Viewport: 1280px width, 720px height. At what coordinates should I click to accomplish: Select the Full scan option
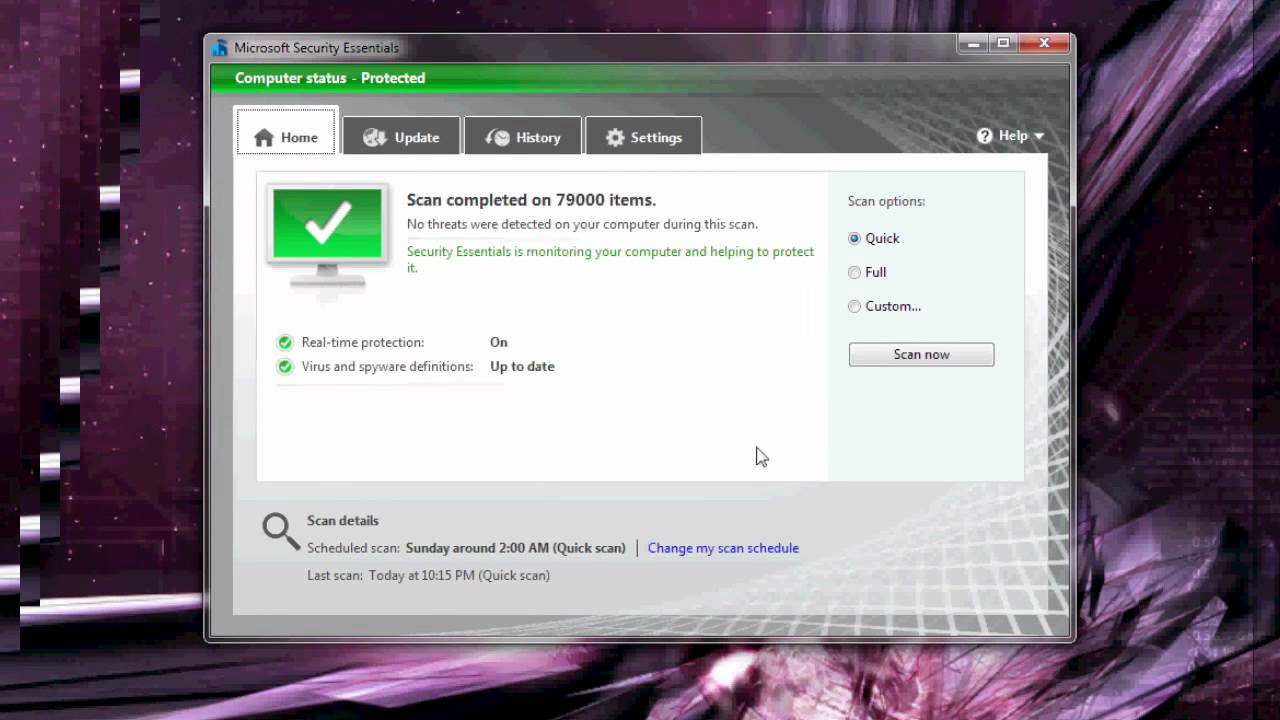click(x=854, y=272)
